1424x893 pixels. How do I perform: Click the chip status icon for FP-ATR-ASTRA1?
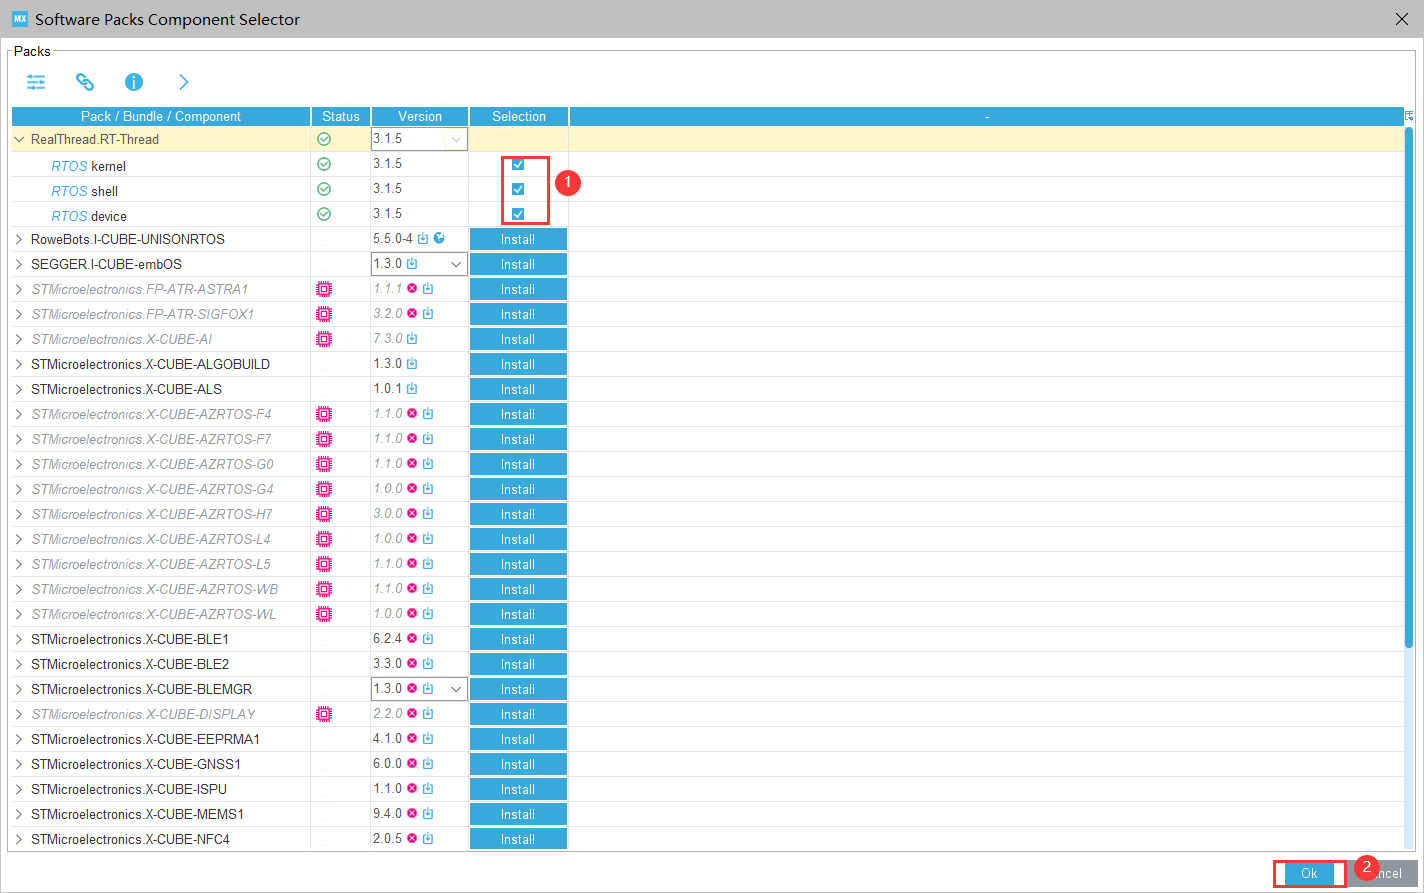coord(324,289)
